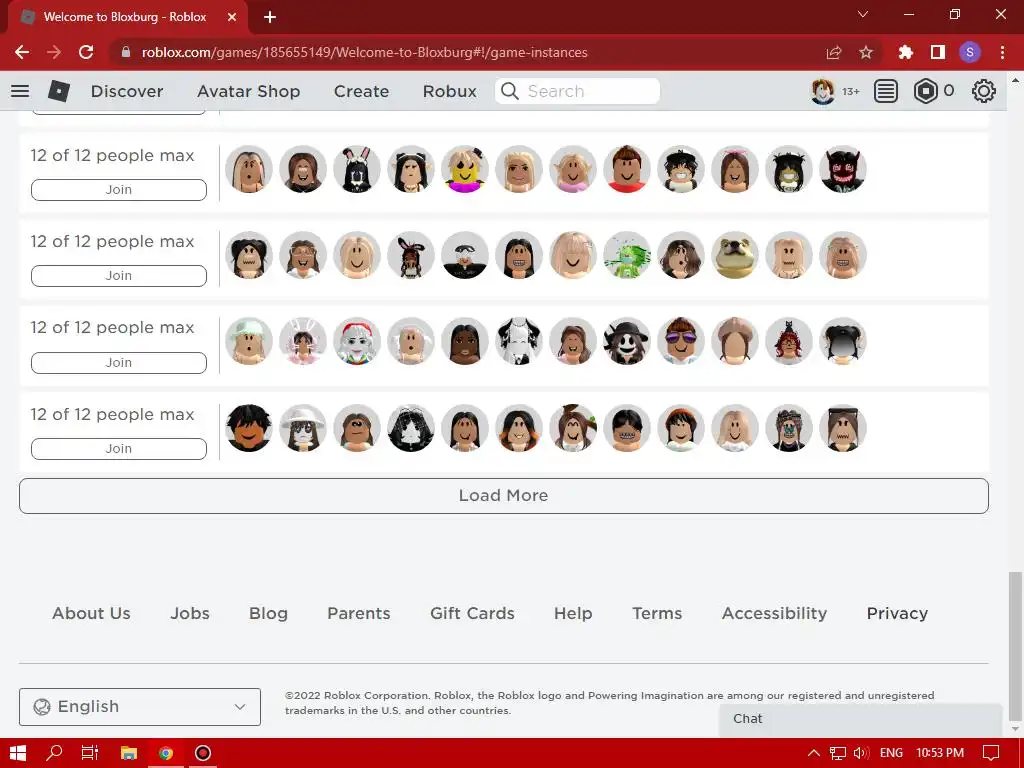Viewport: 1024px width, 768px height.
Task: Click the Roblox logo home icon
Action: tap(59, 91)
